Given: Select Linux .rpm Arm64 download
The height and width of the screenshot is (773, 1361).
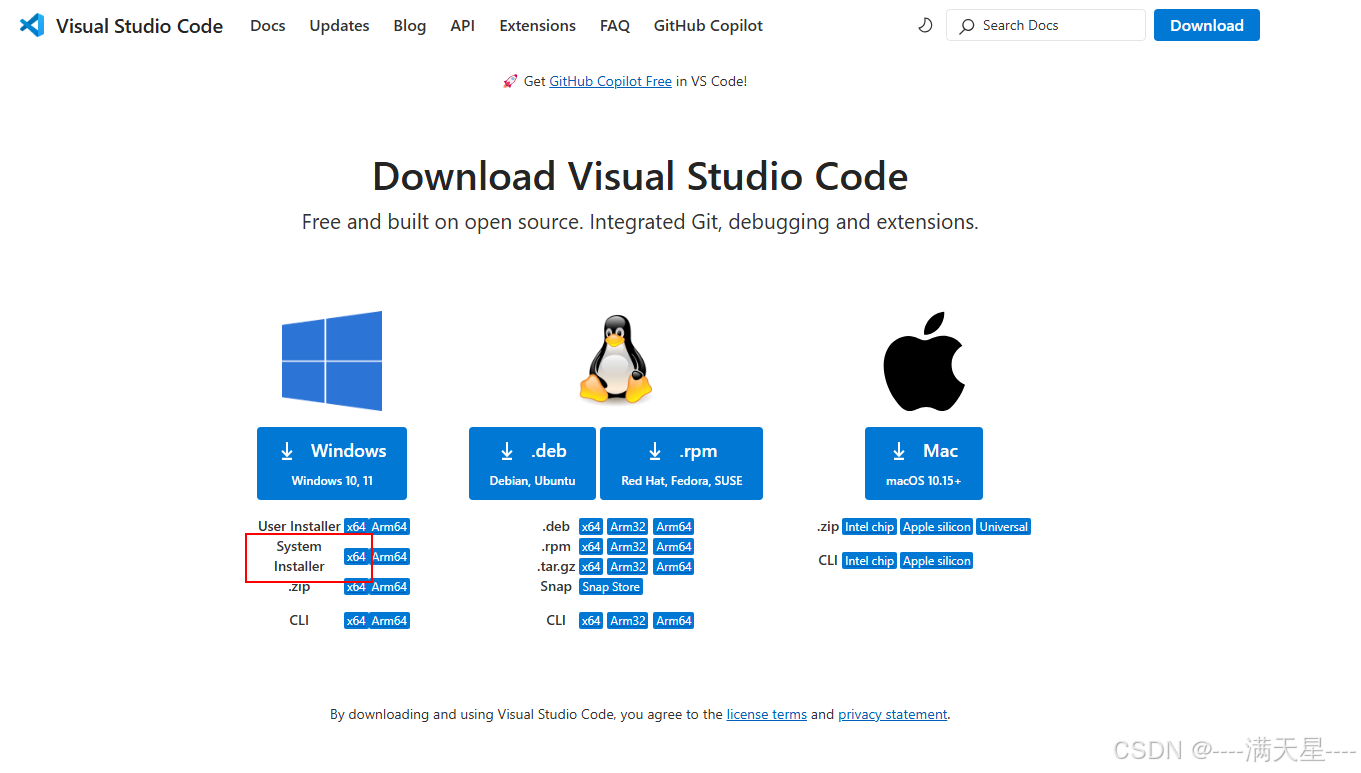Looking at the screenshot, I should (x=674, y=547).
